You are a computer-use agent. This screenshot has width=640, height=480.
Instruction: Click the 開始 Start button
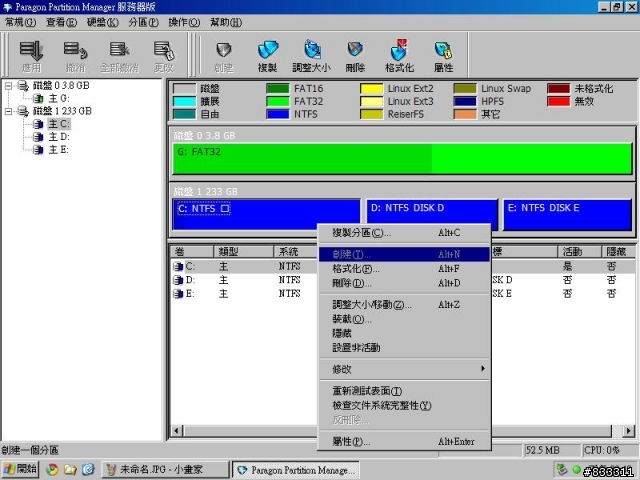[x=20, y=469]
